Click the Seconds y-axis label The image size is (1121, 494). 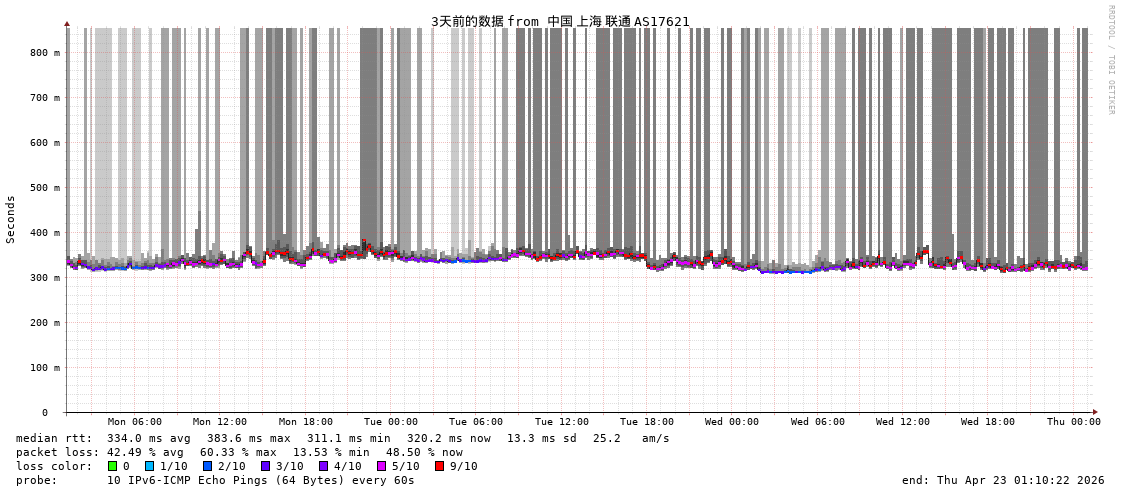tap(11, 219)
